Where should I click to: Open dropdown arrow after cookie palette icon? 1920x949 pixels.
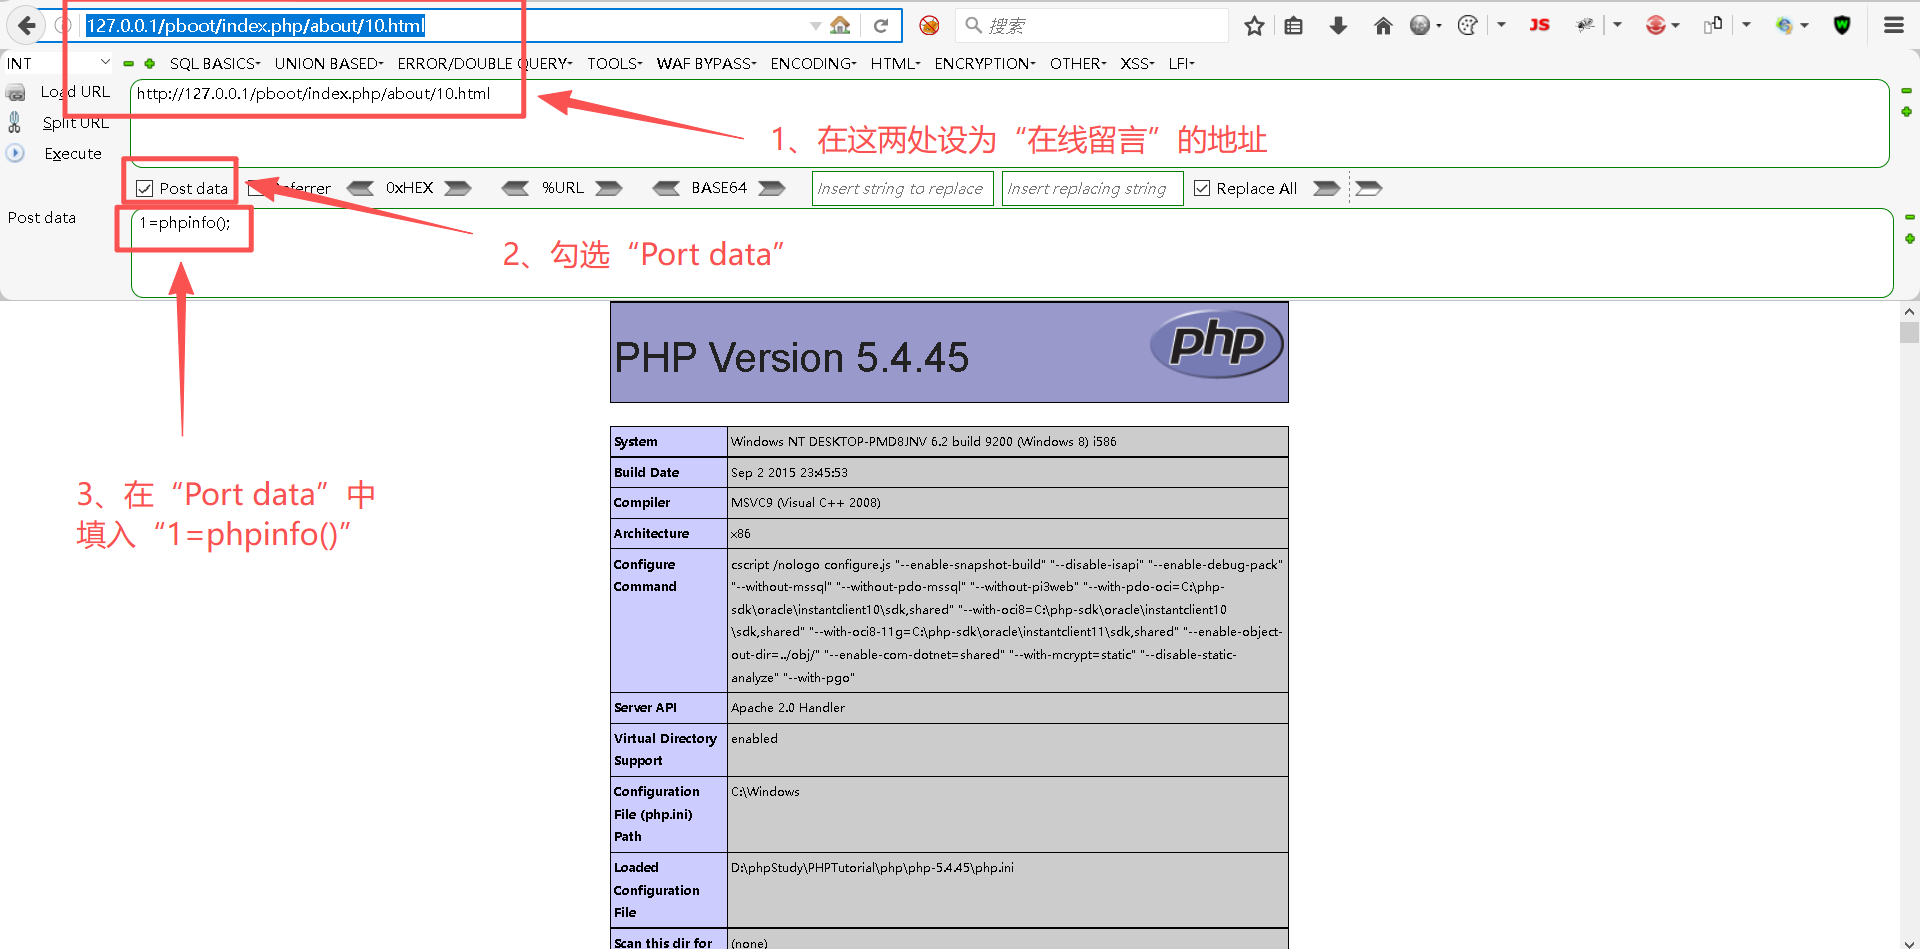pyautogui.click(x=1501, y=25)
